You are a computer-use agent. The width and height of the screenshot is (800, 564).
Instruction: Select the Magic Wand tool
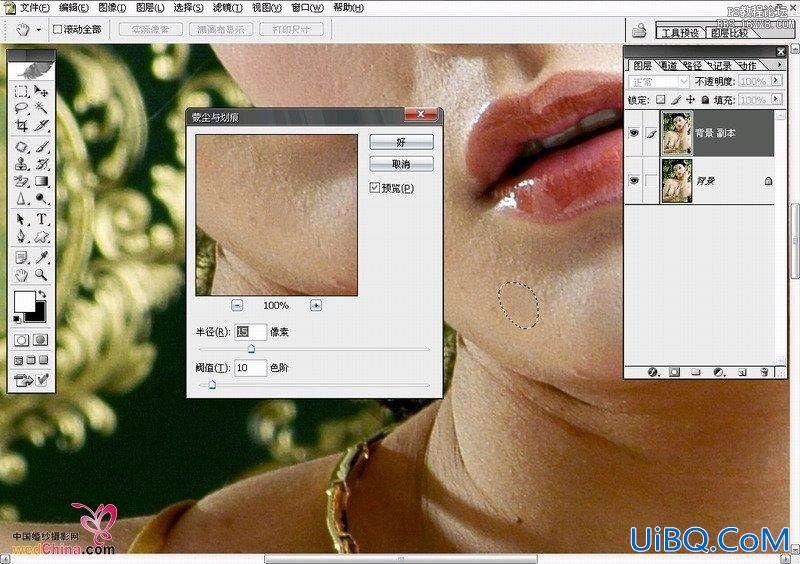click(41, 108)
